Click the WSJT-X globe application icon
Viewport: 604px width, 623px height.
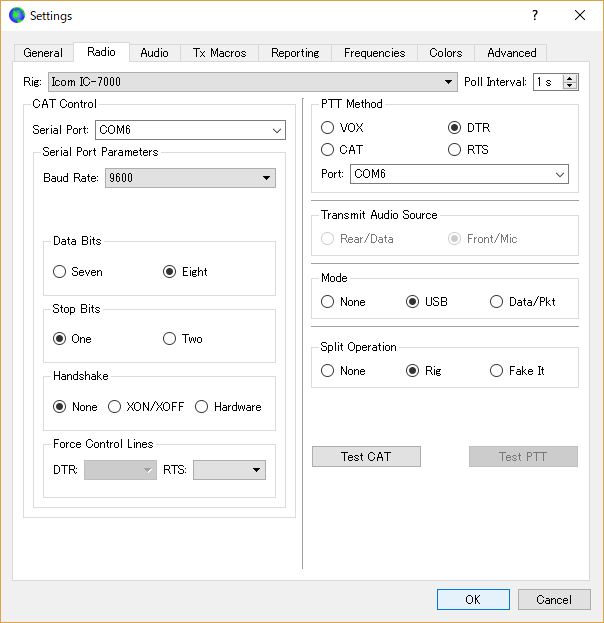pyautogui.click(x=17, y=15)
